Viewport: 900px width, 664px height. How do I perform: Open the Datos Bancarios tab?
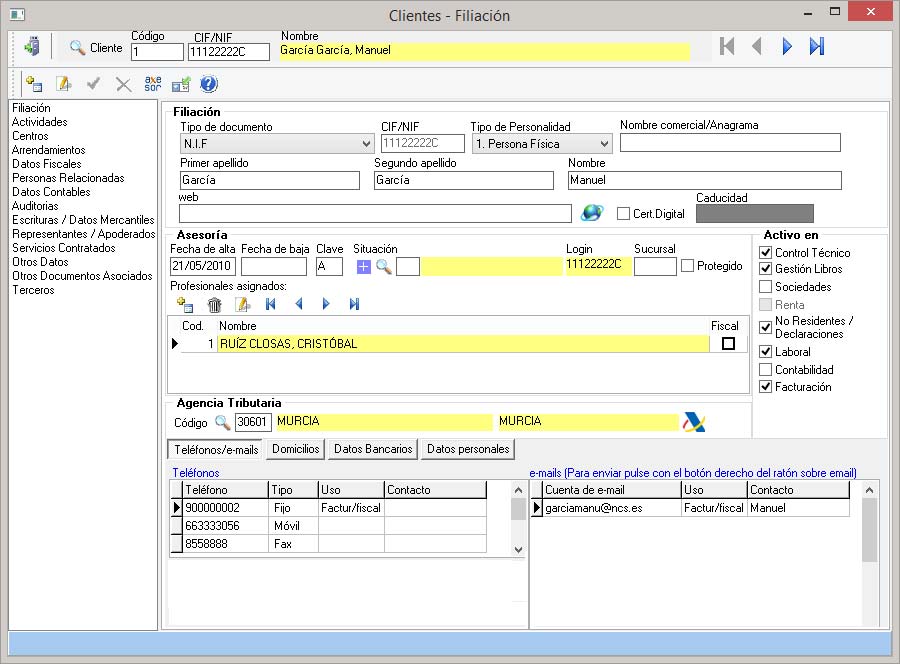pyautogui.click(x=373, y=449)
